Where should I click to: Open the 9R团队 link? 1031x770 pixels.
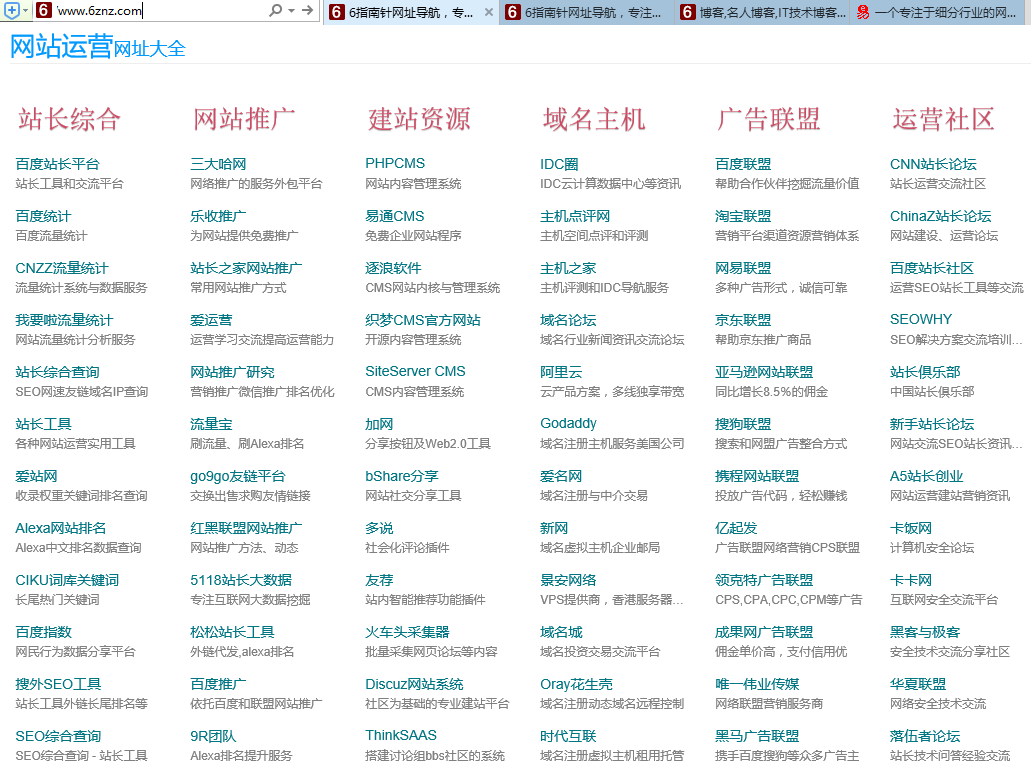click(213, 735)
